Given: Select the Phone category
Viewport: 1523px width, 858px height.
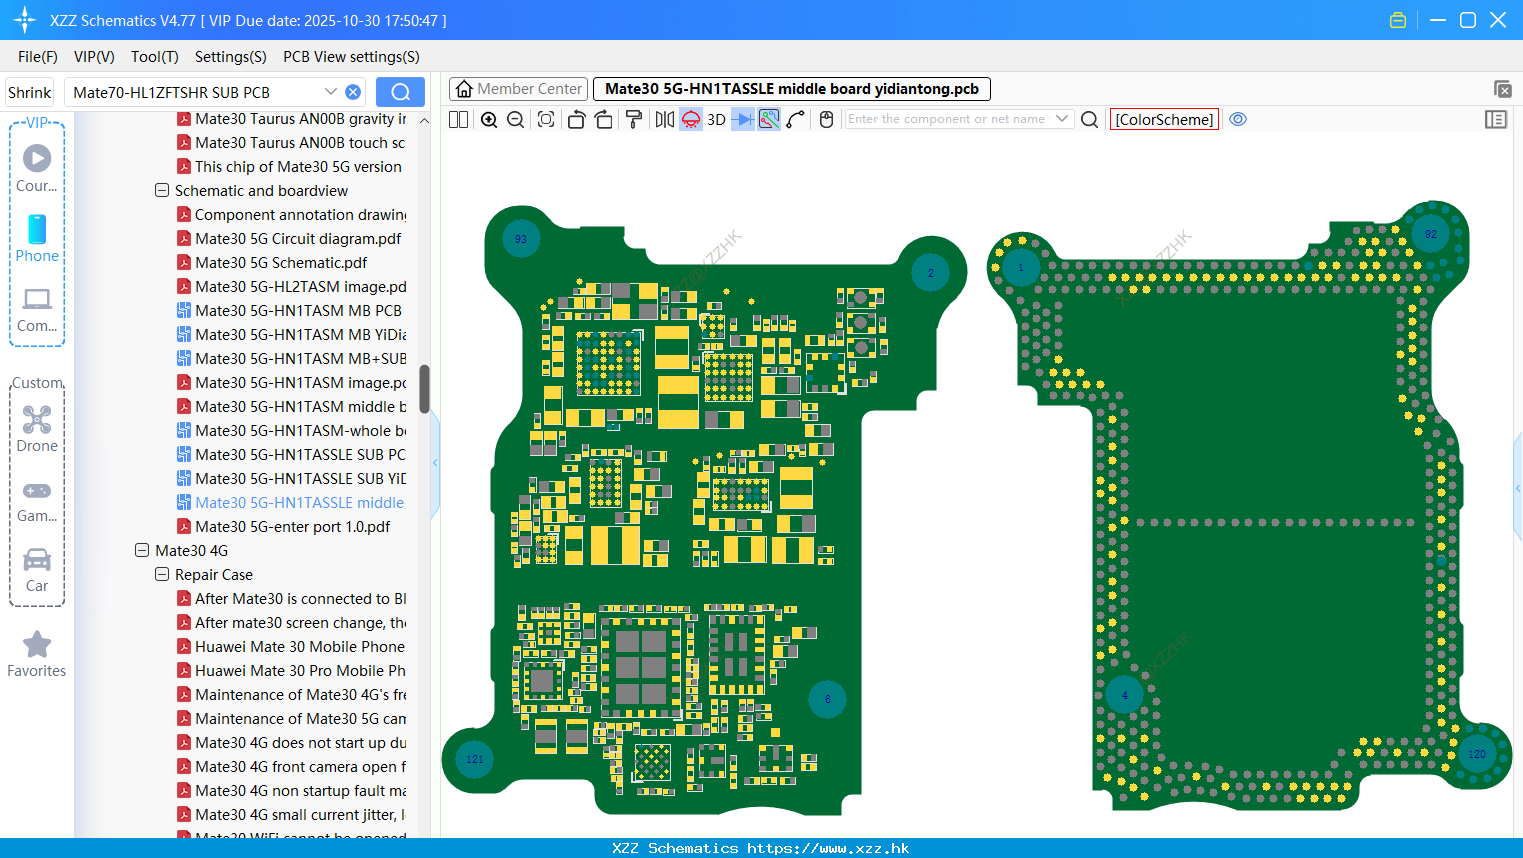Looking at the screenshot, I should [37, 238].
